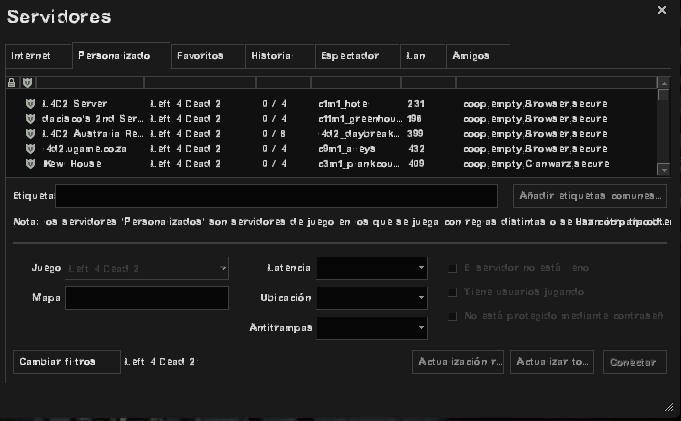Click the server list scrollbar thumb
This screenshot has height=421, width=681.
point(664,95)
